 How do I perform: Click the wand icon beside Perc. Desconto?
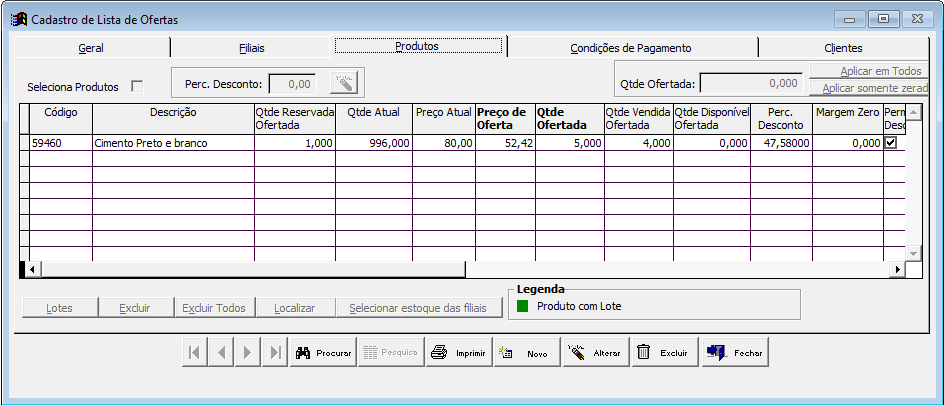click(x=344, y=83)
